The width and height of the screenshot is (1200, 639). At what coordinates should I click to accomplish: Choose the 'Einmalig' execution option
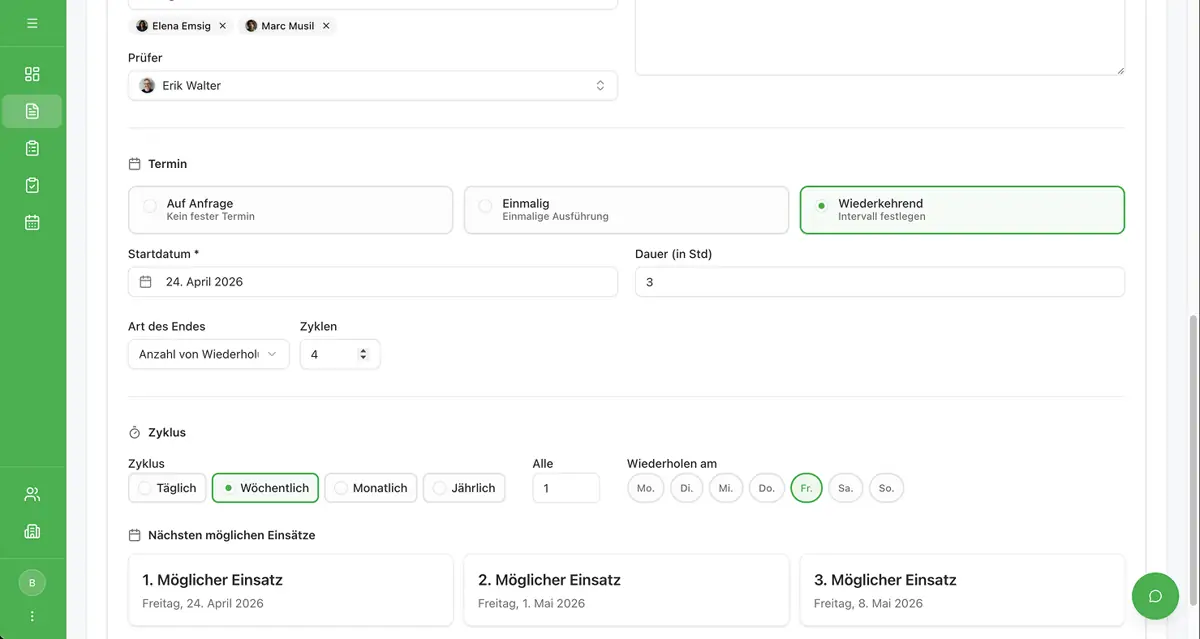tap(626, 209)
